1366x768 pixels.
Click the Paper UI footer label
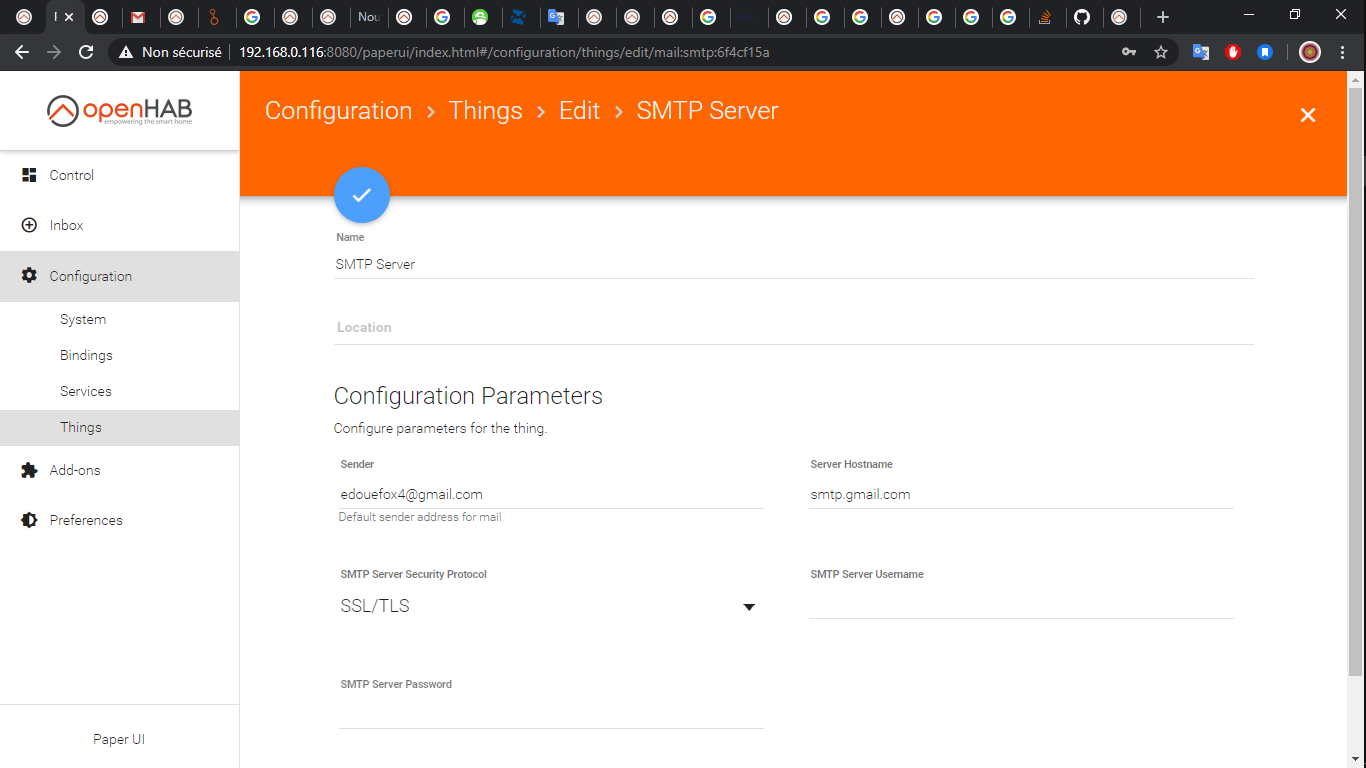coord(119,739)
